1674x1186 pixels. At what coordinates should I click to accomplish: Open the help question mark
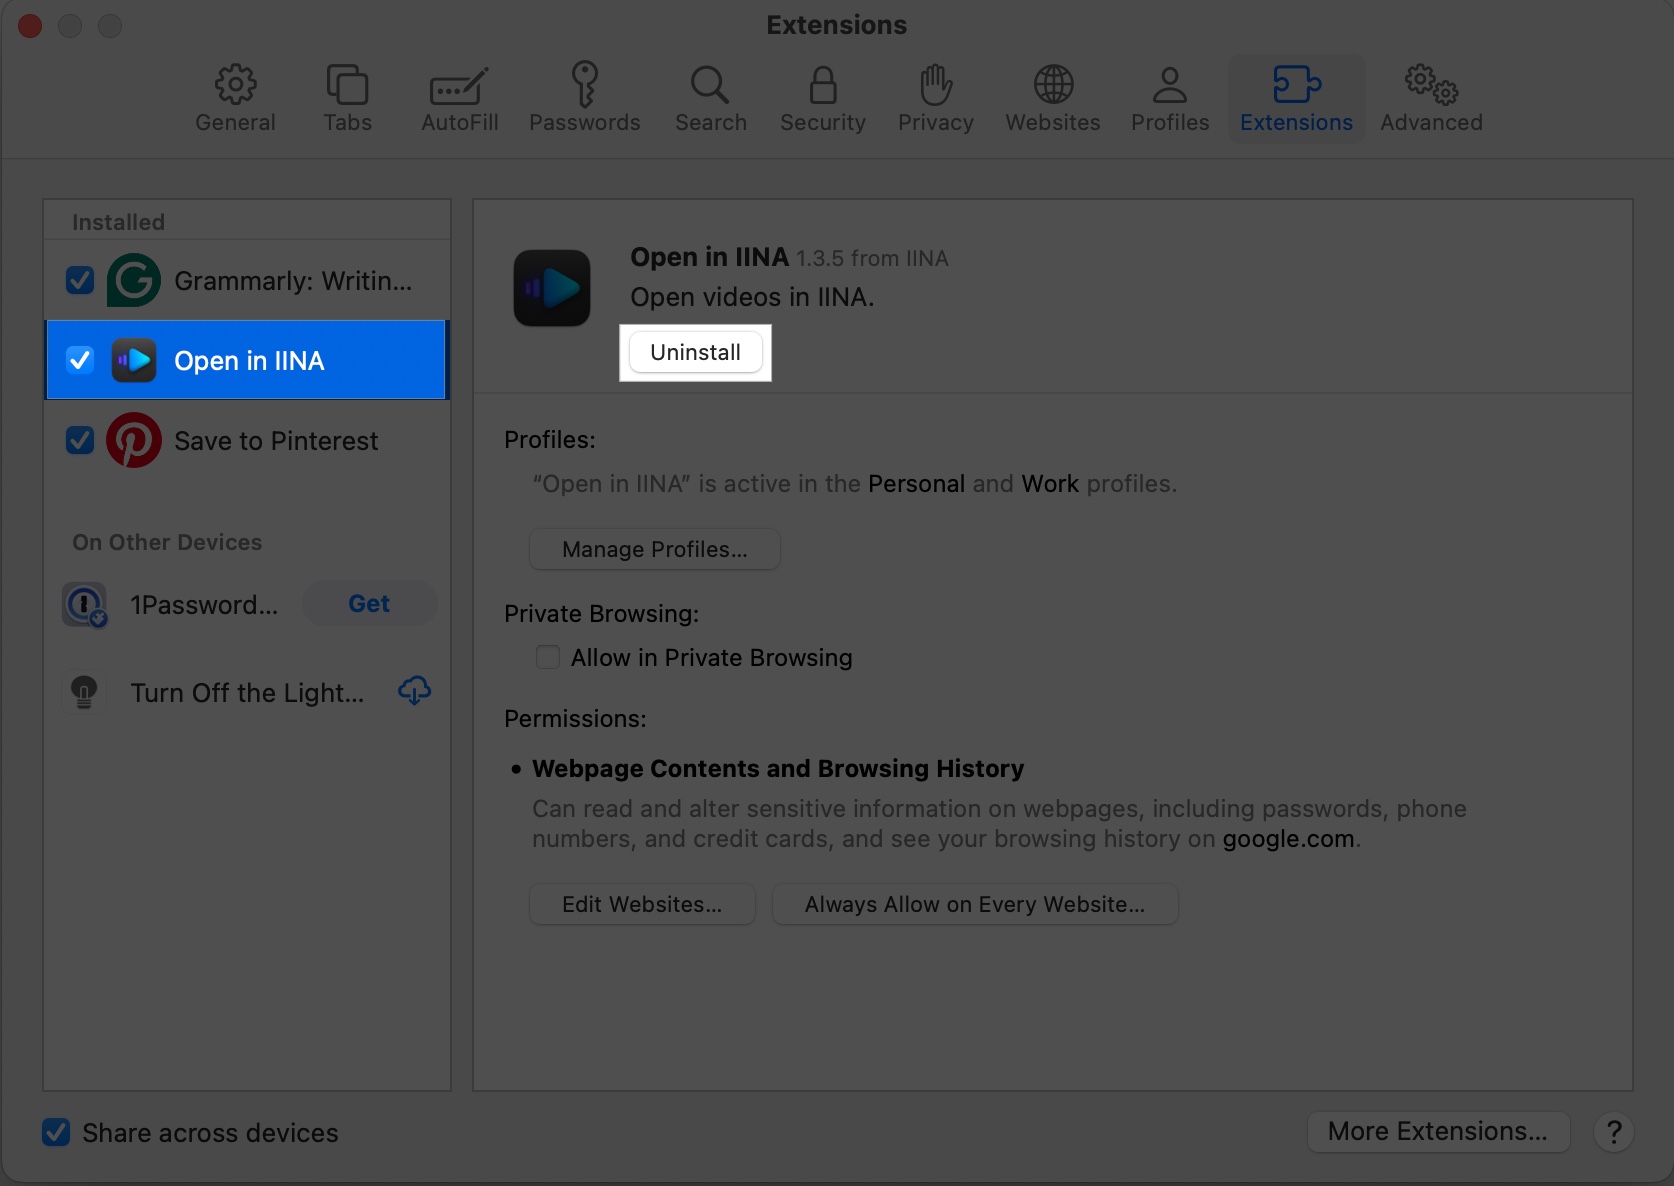pos(1615,1132)
